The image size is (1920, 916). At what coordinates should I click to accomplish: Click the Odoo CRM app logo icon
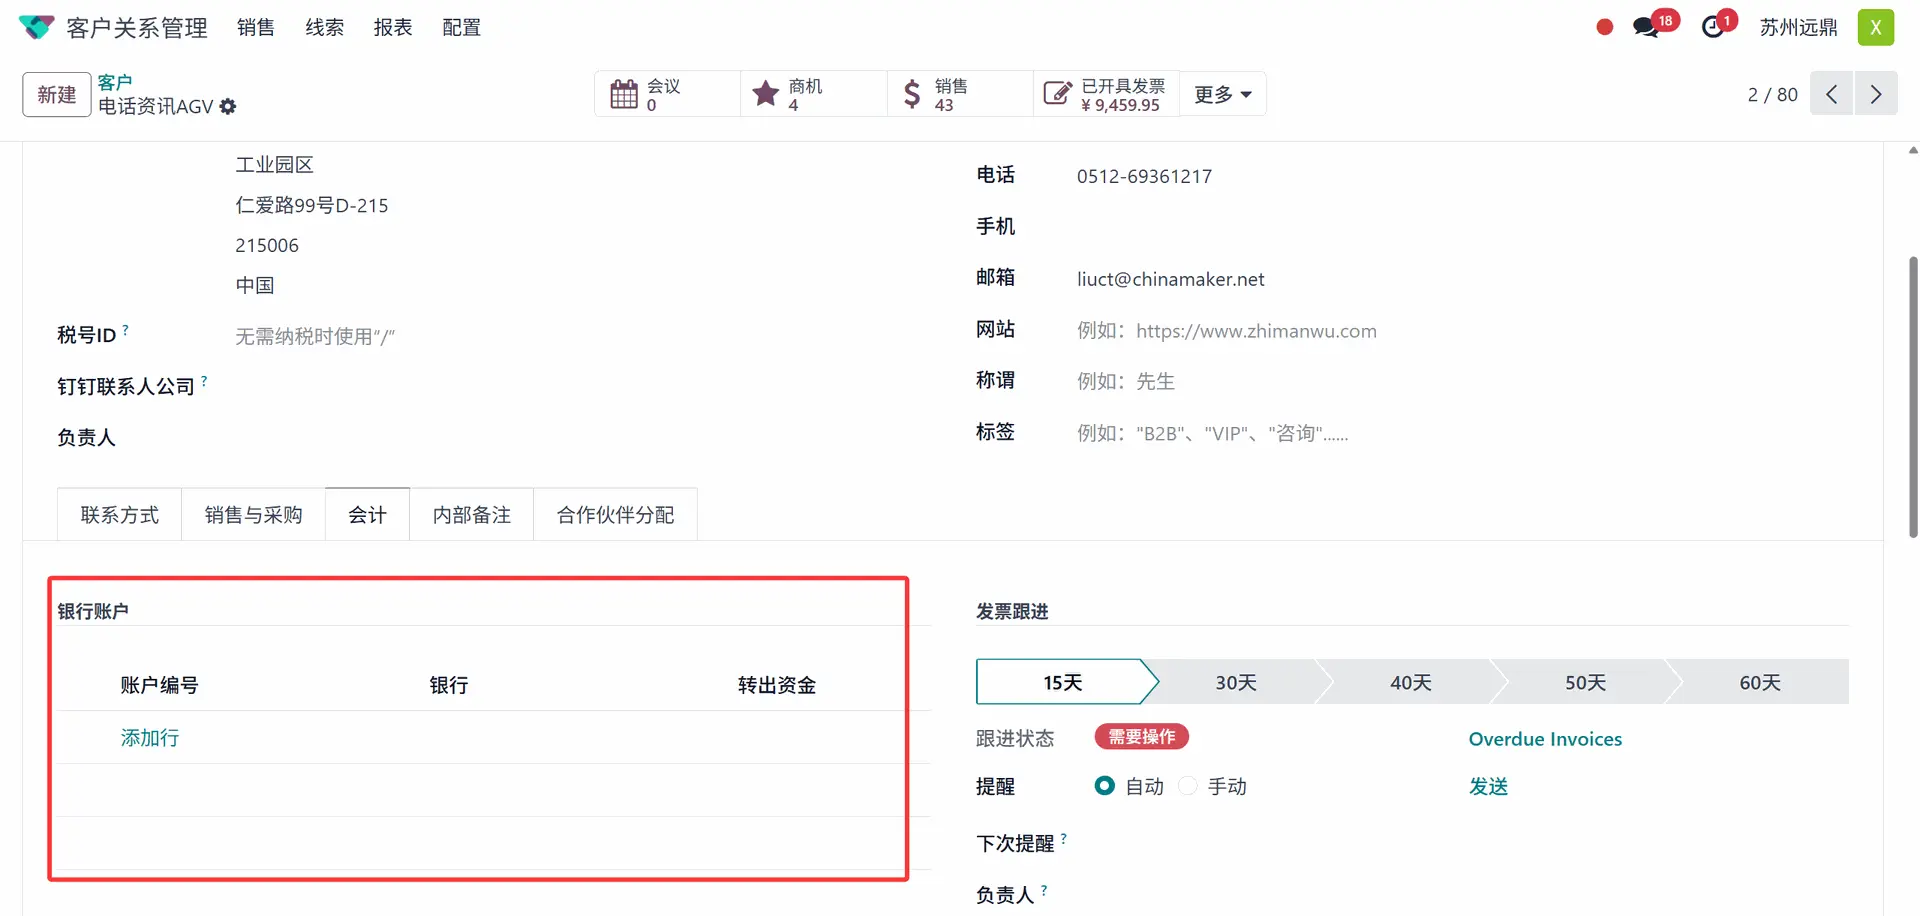pyautogui.click(x=36, y=27)
